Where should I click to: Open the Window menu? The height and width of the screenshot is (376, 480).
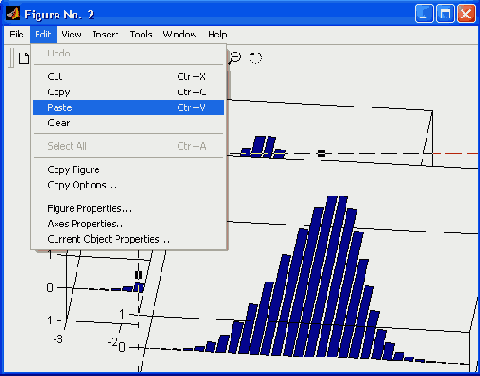[x=179, y=34]
